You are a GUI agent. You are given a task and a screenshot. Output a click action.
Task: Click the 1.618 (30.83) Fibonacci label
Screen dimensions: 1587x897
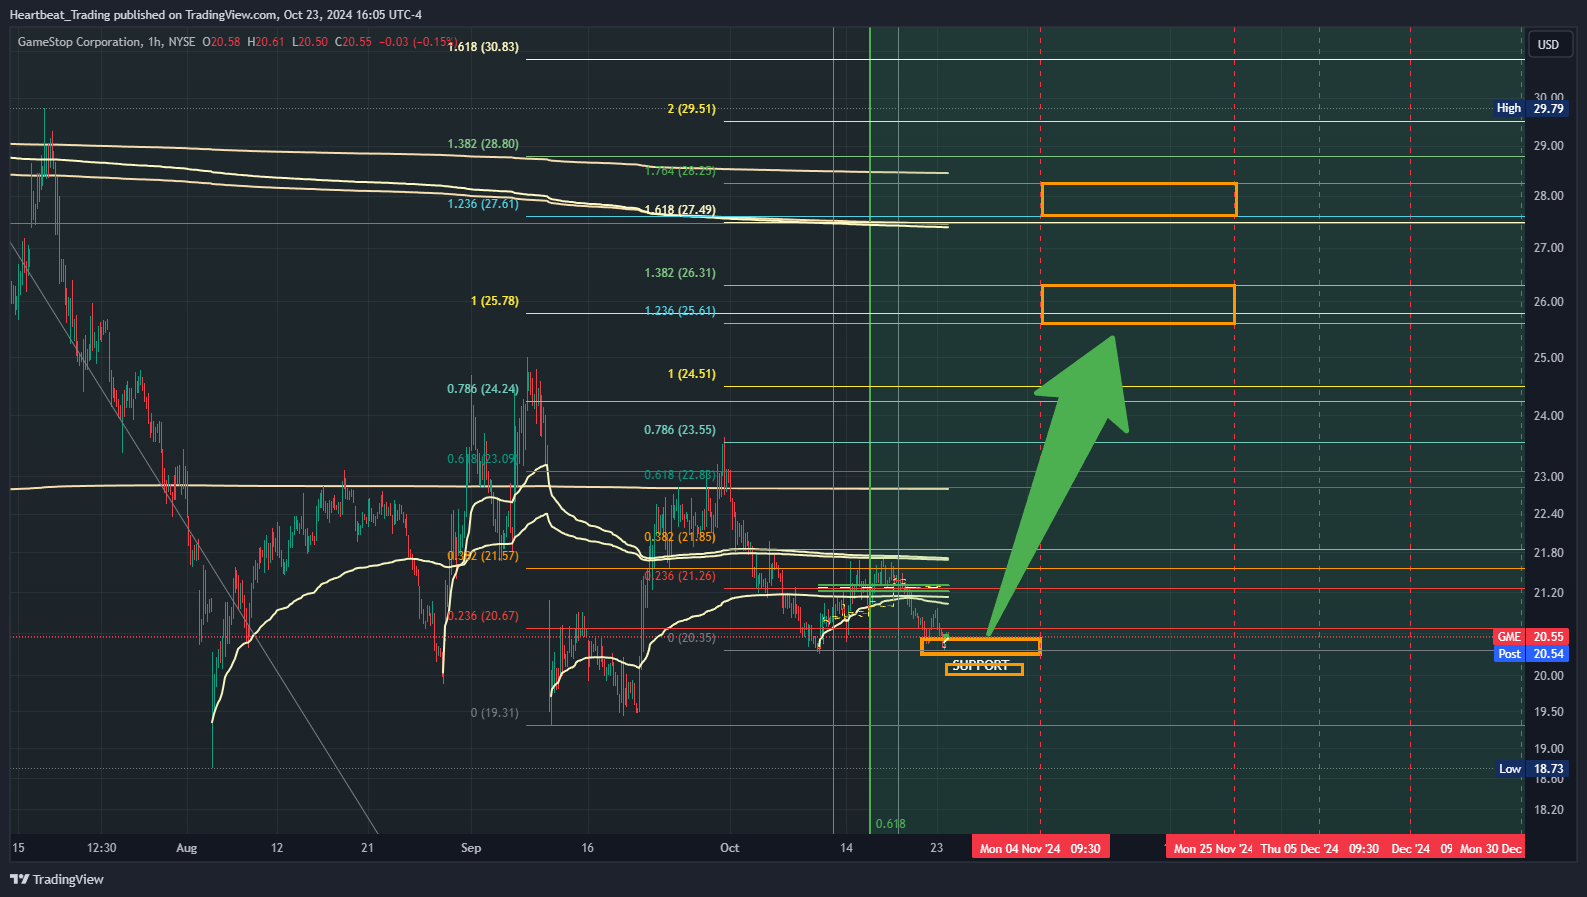(483, 47)
